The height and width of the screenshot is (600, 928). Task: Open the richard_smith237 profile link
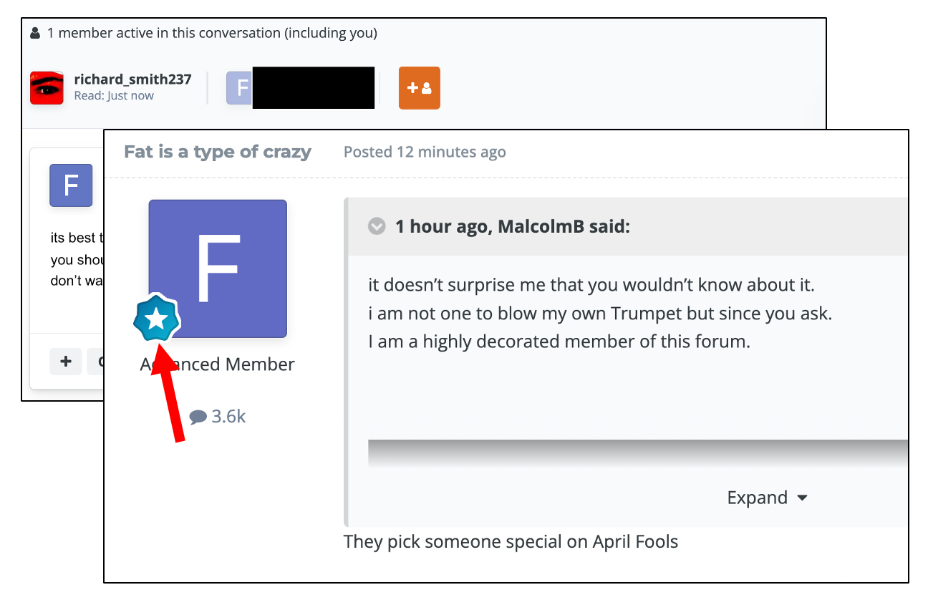pos(133,79)
